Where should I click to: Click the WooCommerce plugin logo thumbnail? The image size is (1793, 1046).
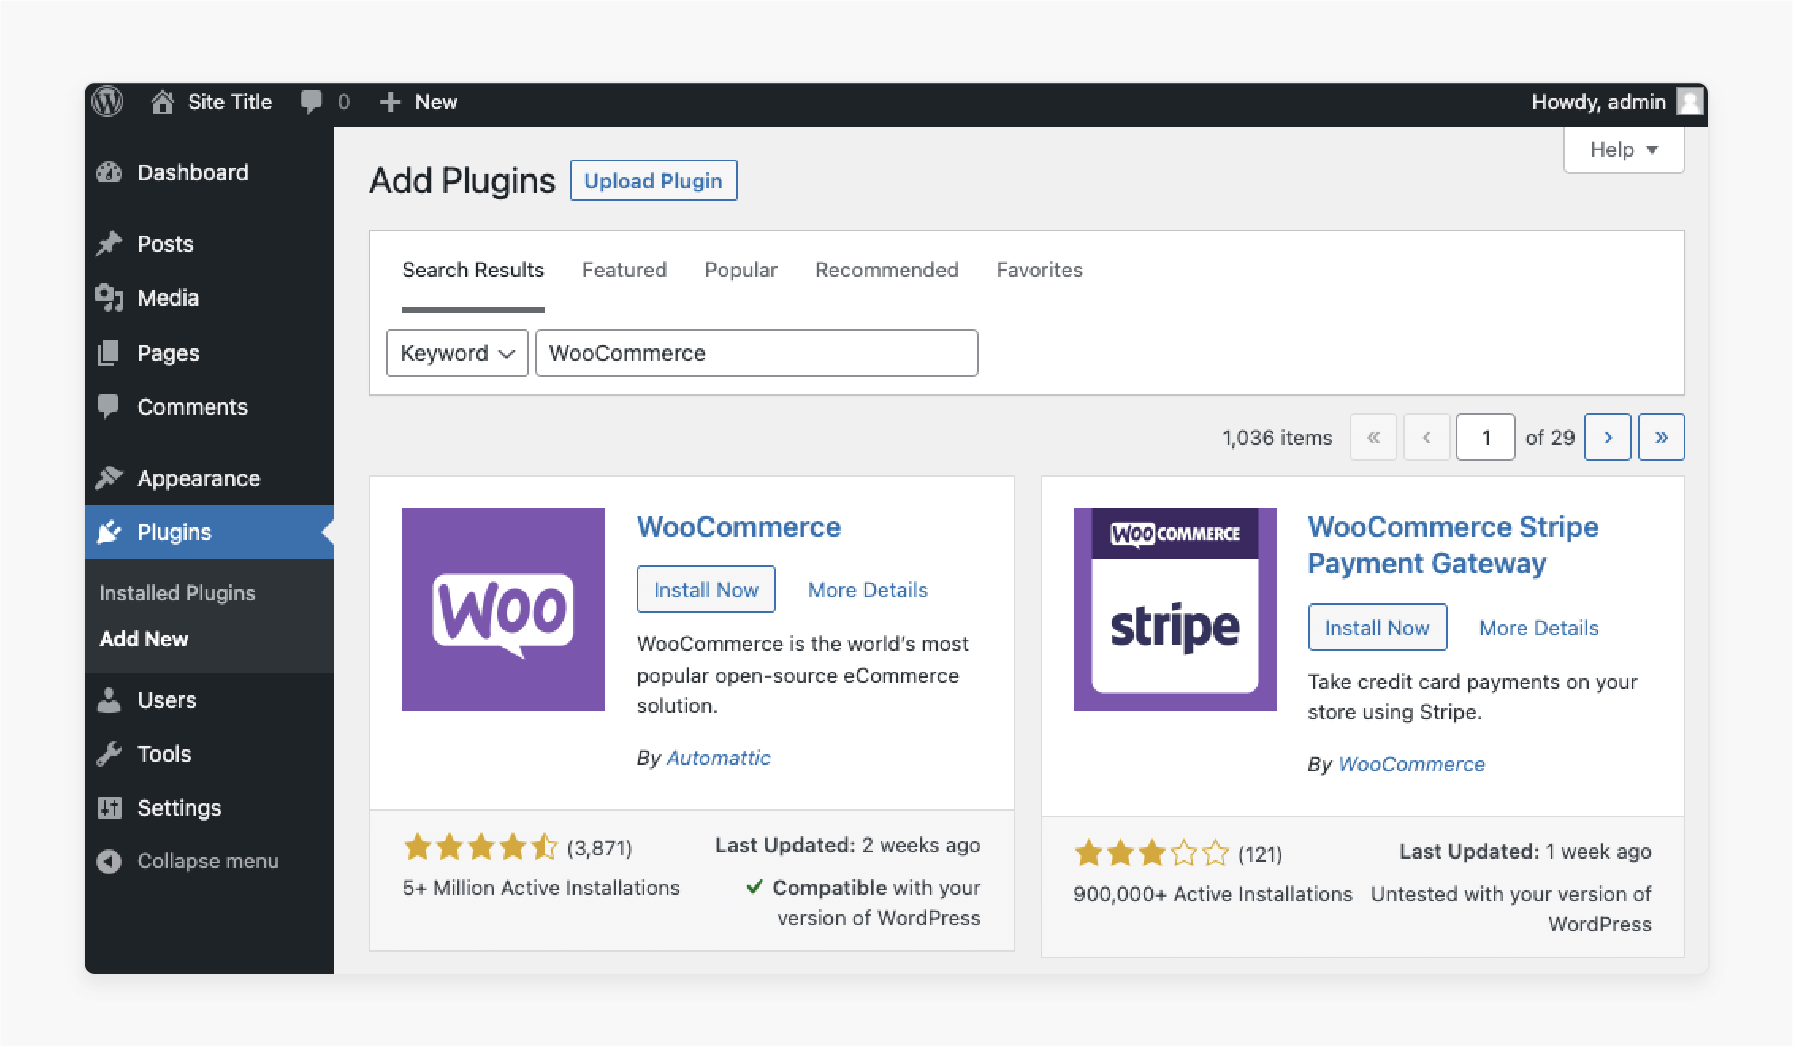[503, 609]
